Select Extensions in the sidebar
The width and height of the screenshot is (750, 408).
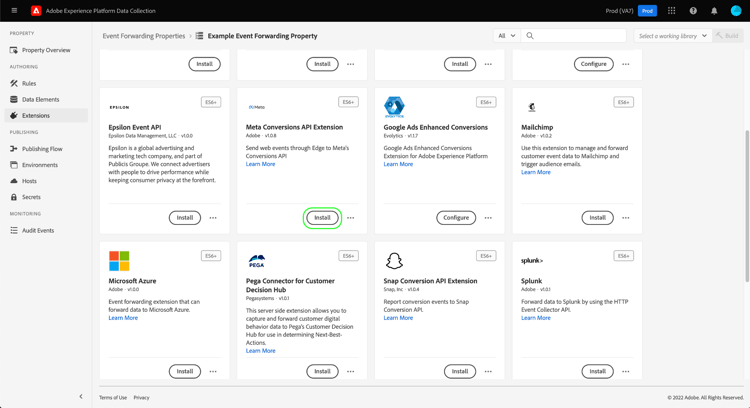(46, 115)
